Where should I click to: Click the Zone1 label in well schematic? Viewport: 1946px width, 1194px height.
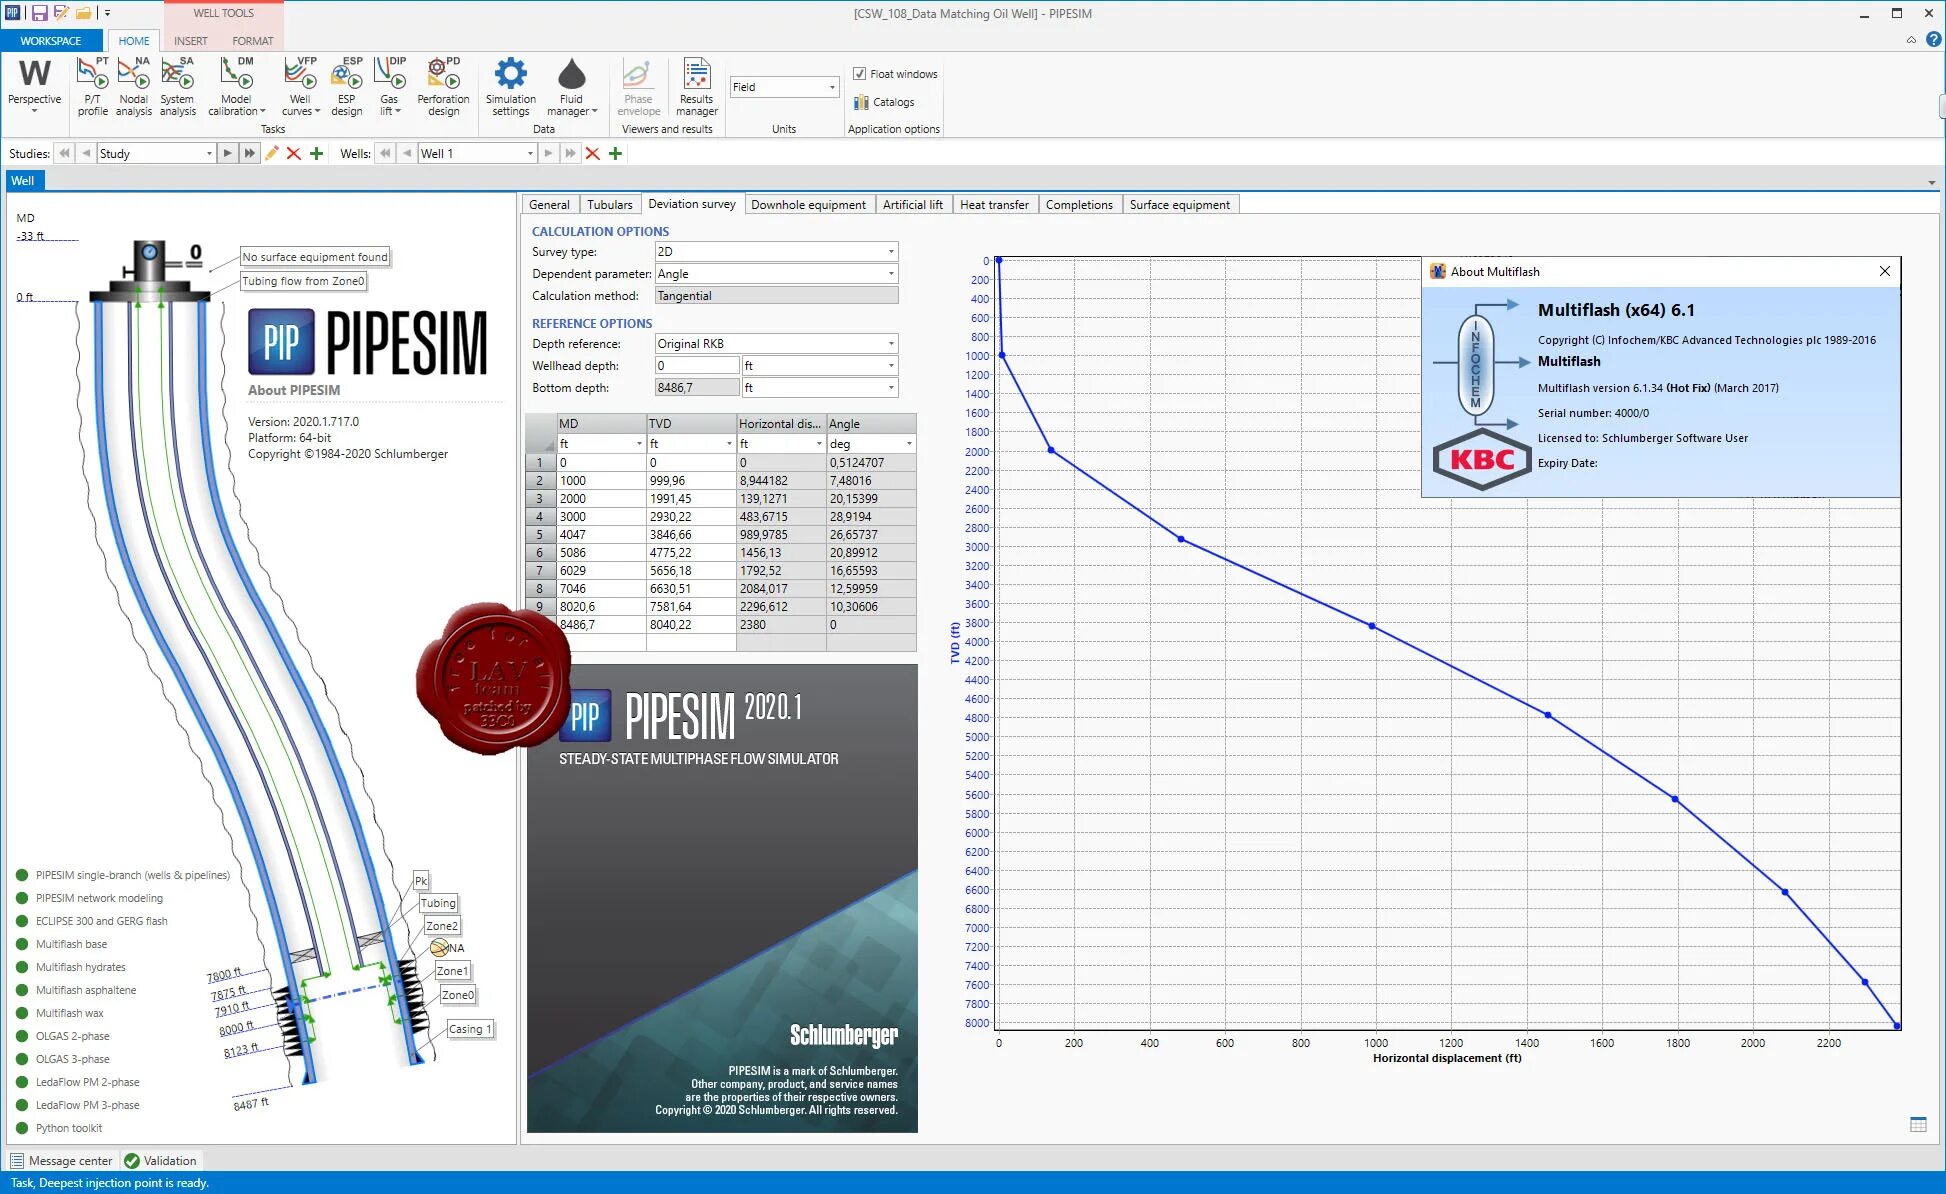(451, 971)
